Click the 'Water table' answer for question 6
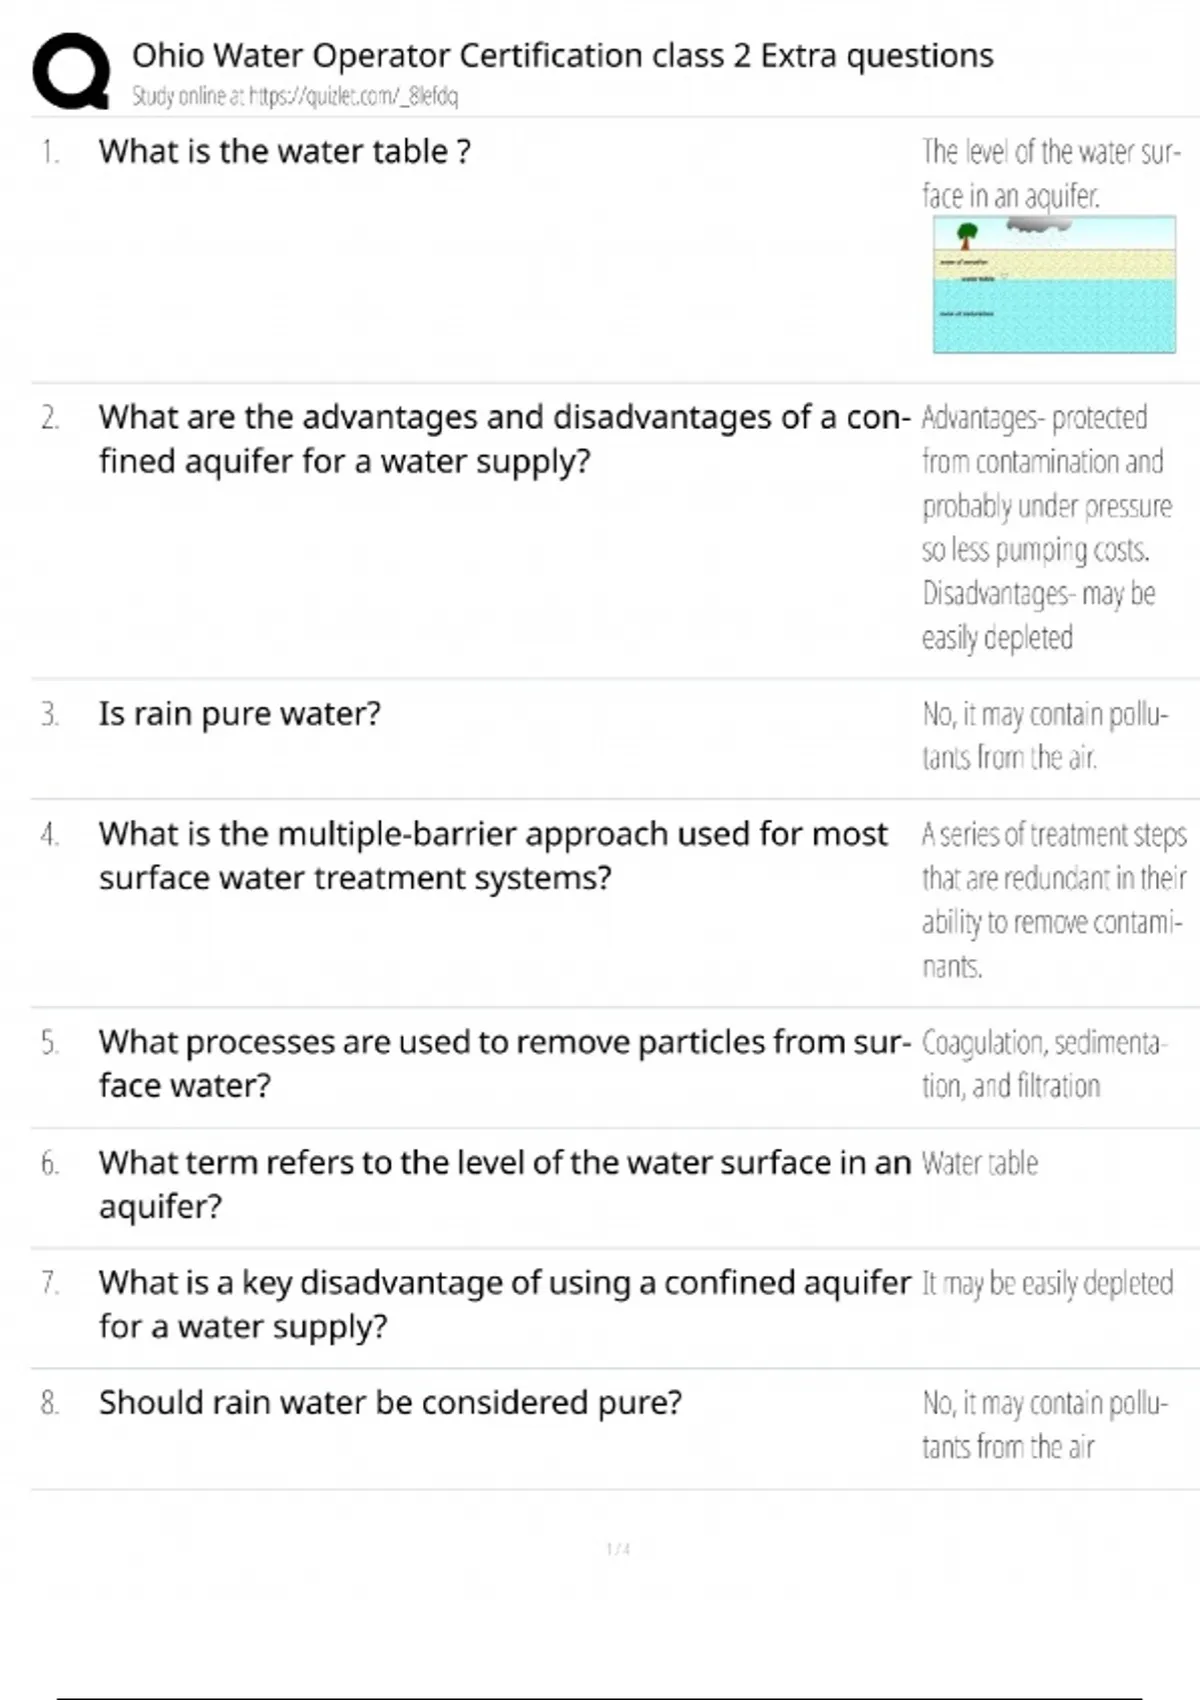This screenshot has width=1200, height=1700. click(980, 1163)
